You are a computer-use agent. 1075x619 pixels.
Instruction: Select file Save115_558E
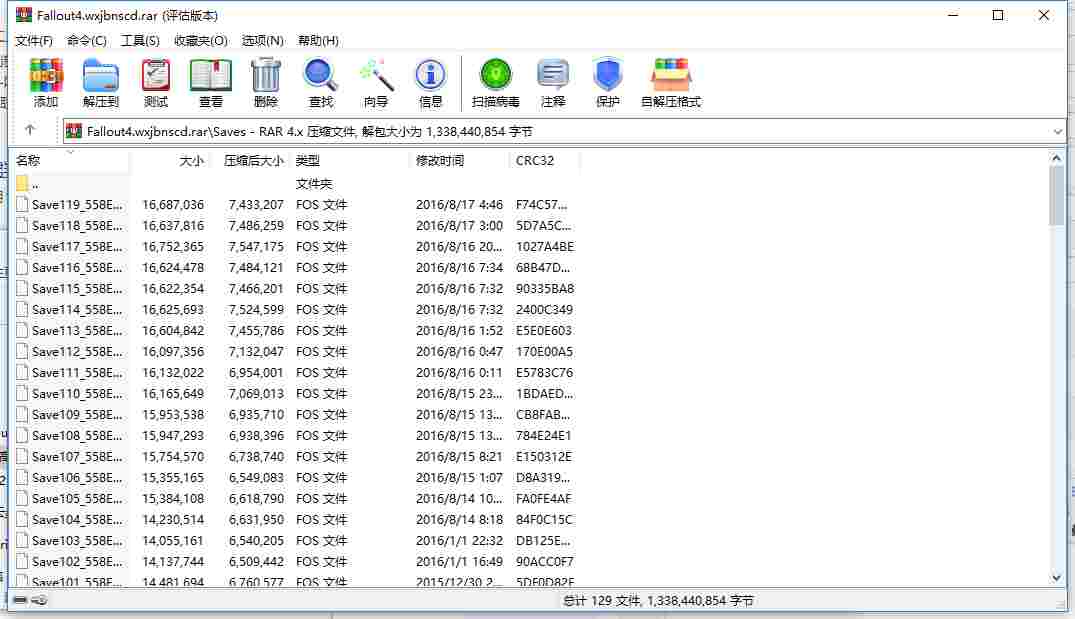pyautogui.click(x=77, y=289)
